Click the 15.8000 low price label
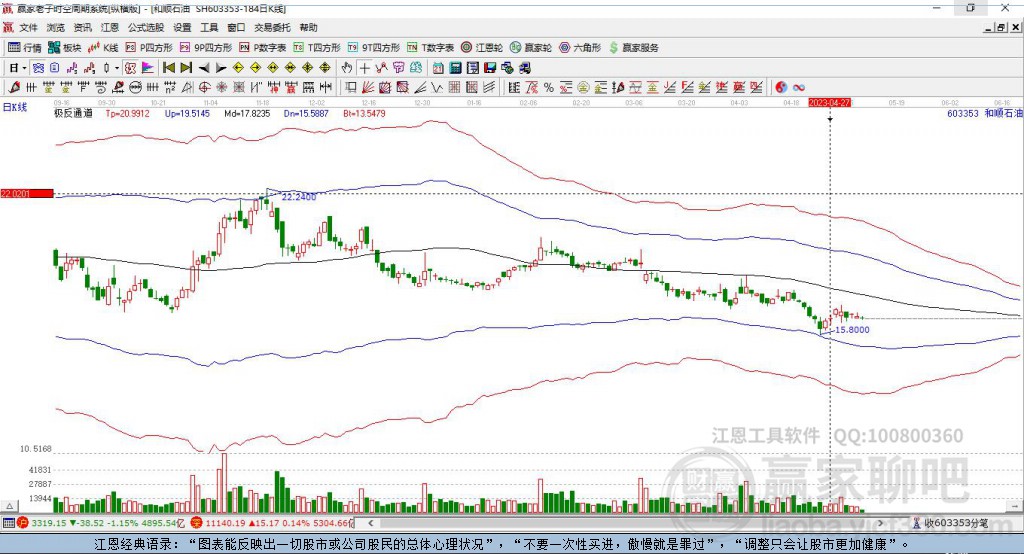Viewport: 1024px width, 554px height. click(852, 330)
